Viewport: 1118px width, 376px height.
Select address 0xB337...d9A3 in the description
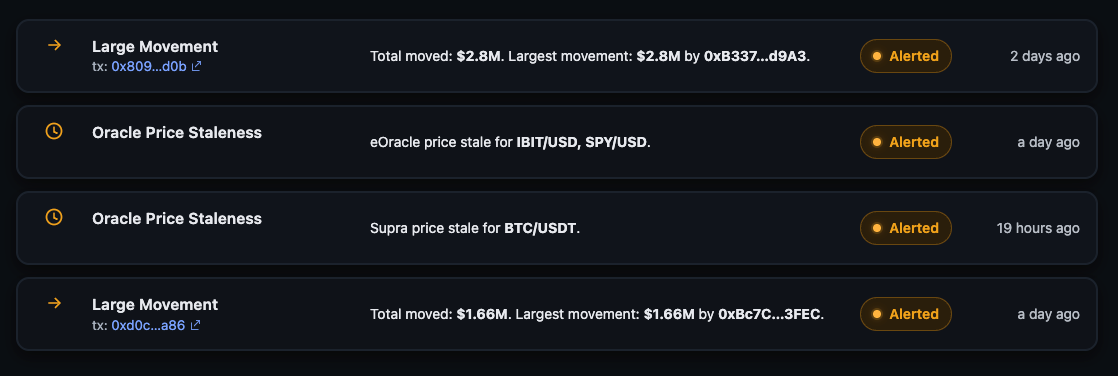(755, 56)
